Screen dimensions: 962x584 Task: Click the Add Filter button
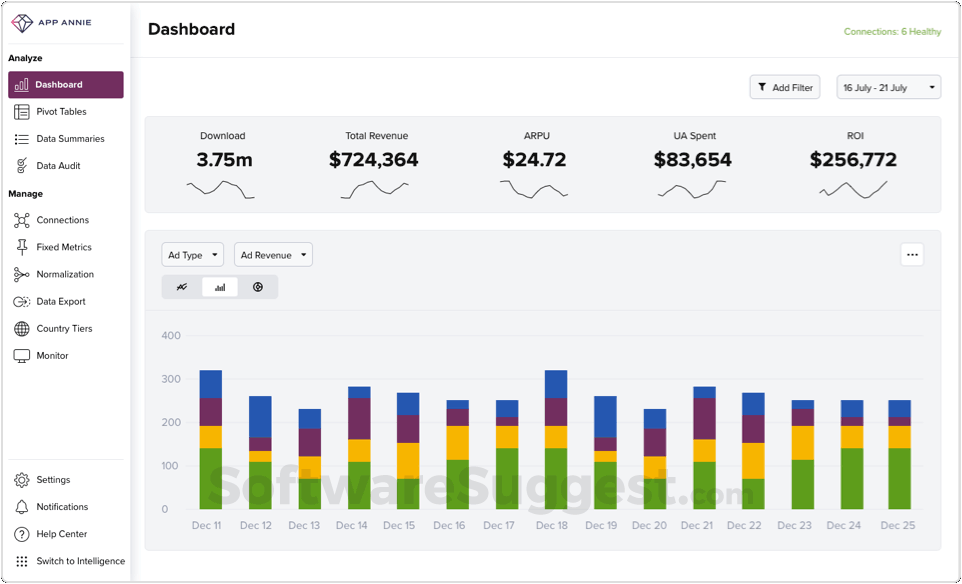click(x=785, y=87)
